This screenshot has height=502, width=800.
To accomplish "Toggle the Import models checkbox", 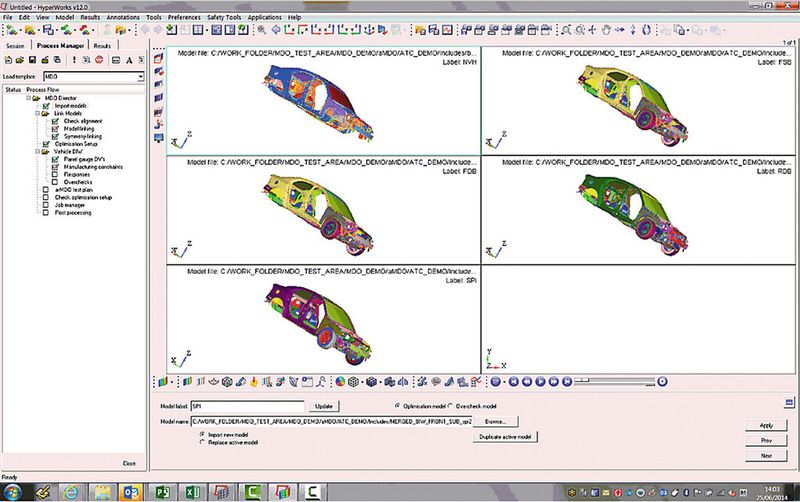I will coord(46,106).
